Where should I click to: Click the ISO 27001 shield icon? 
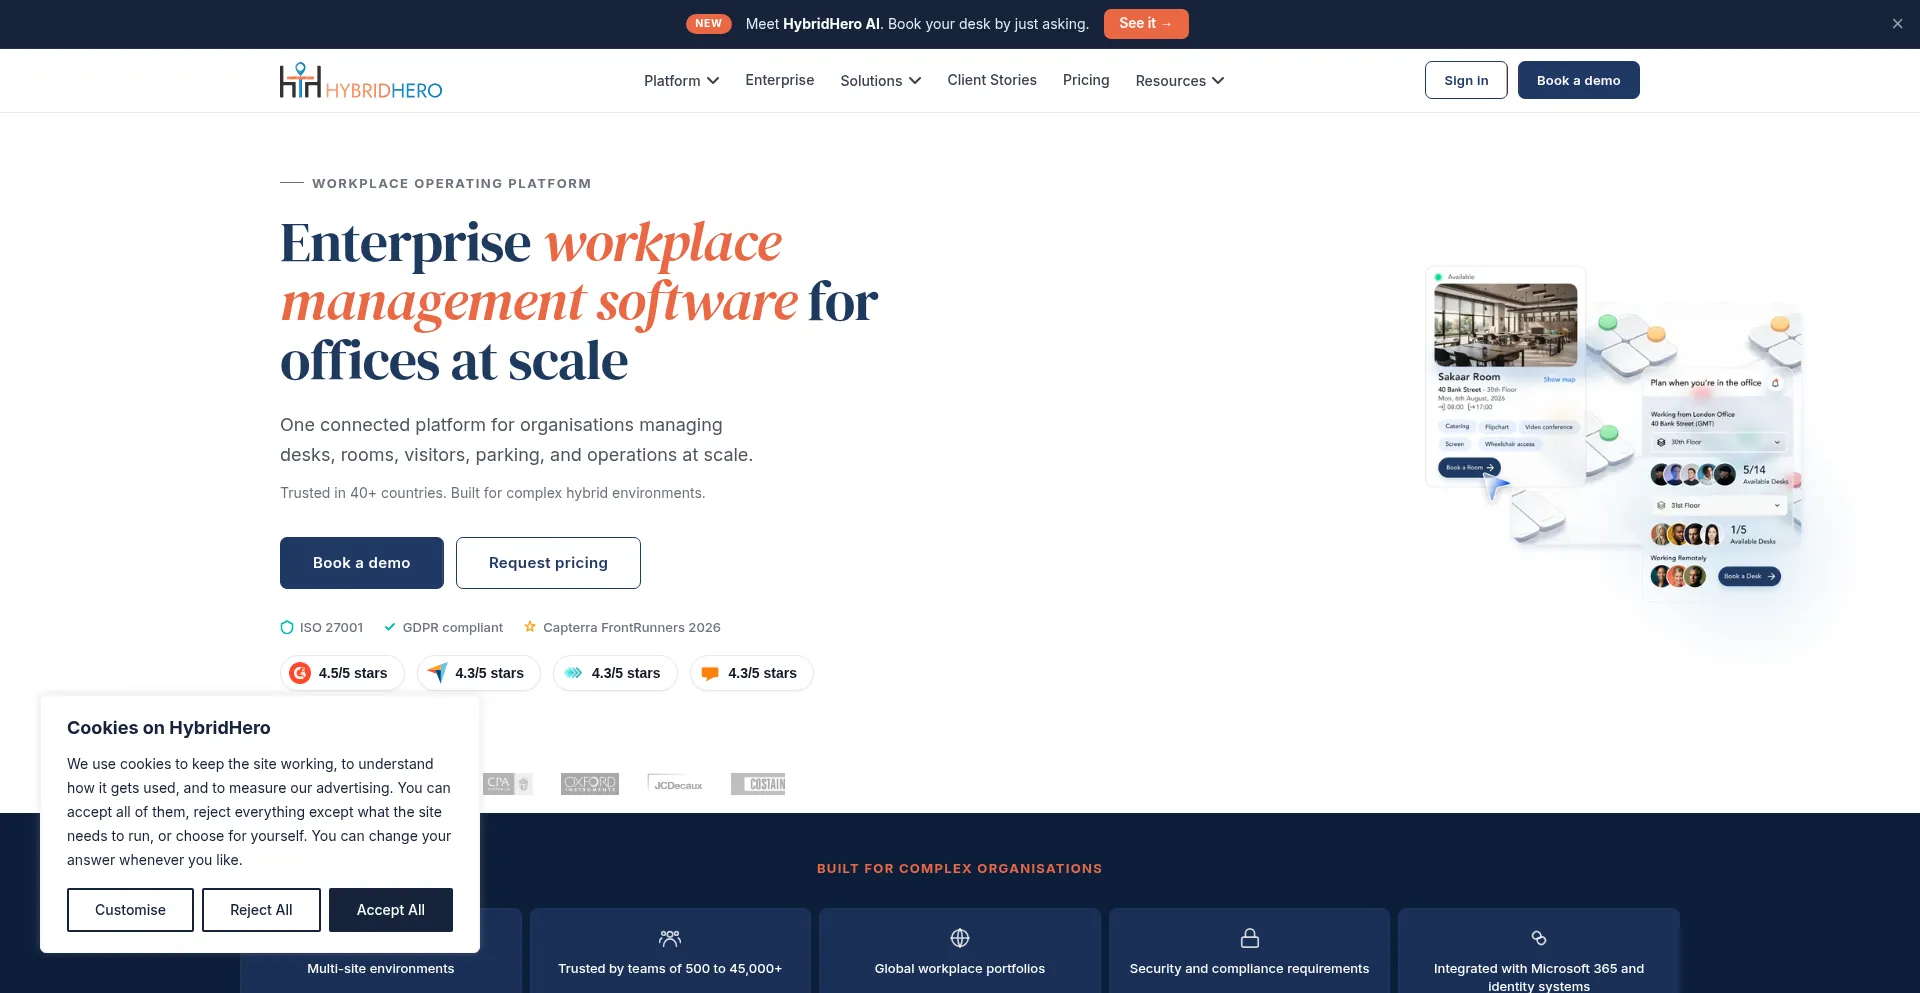(x=287, y=627)
